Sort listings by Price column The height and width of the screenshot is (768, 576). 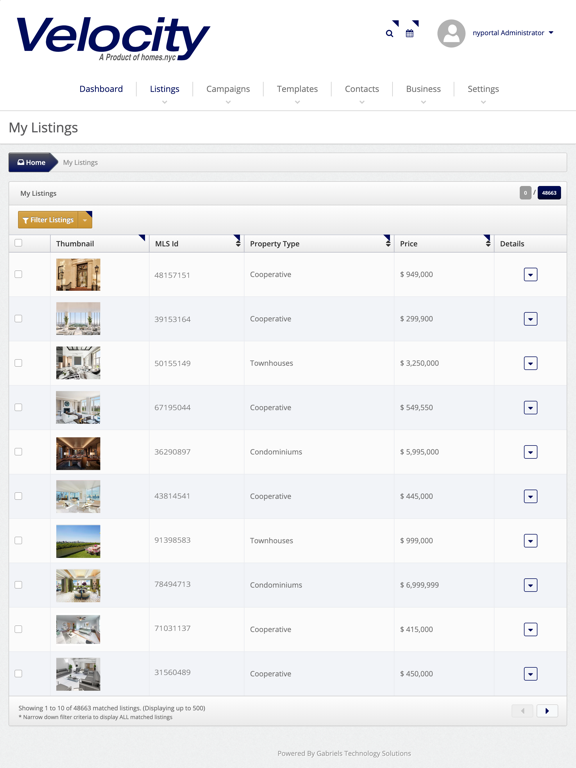point(488,243)
